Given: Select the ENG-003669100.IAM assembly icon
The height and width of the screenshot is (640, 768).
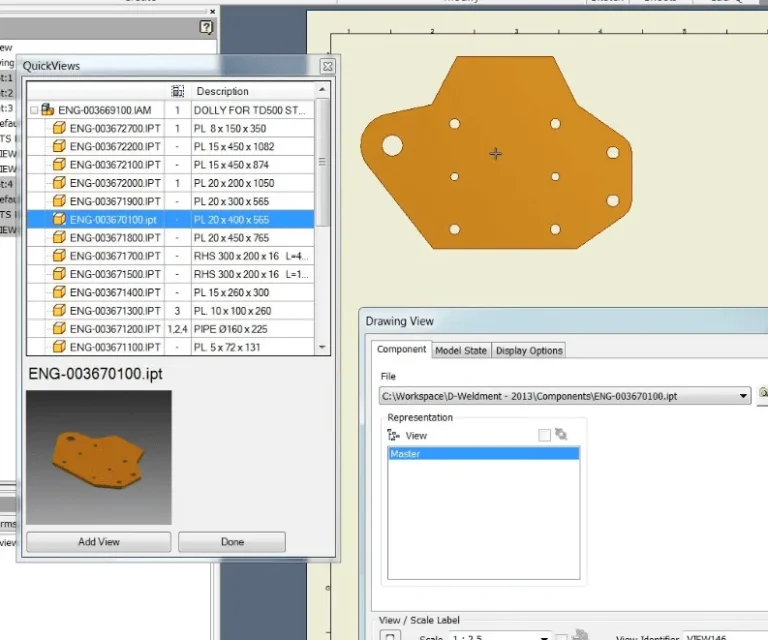Looking at the screenshot, I should [x=48, y=110].
